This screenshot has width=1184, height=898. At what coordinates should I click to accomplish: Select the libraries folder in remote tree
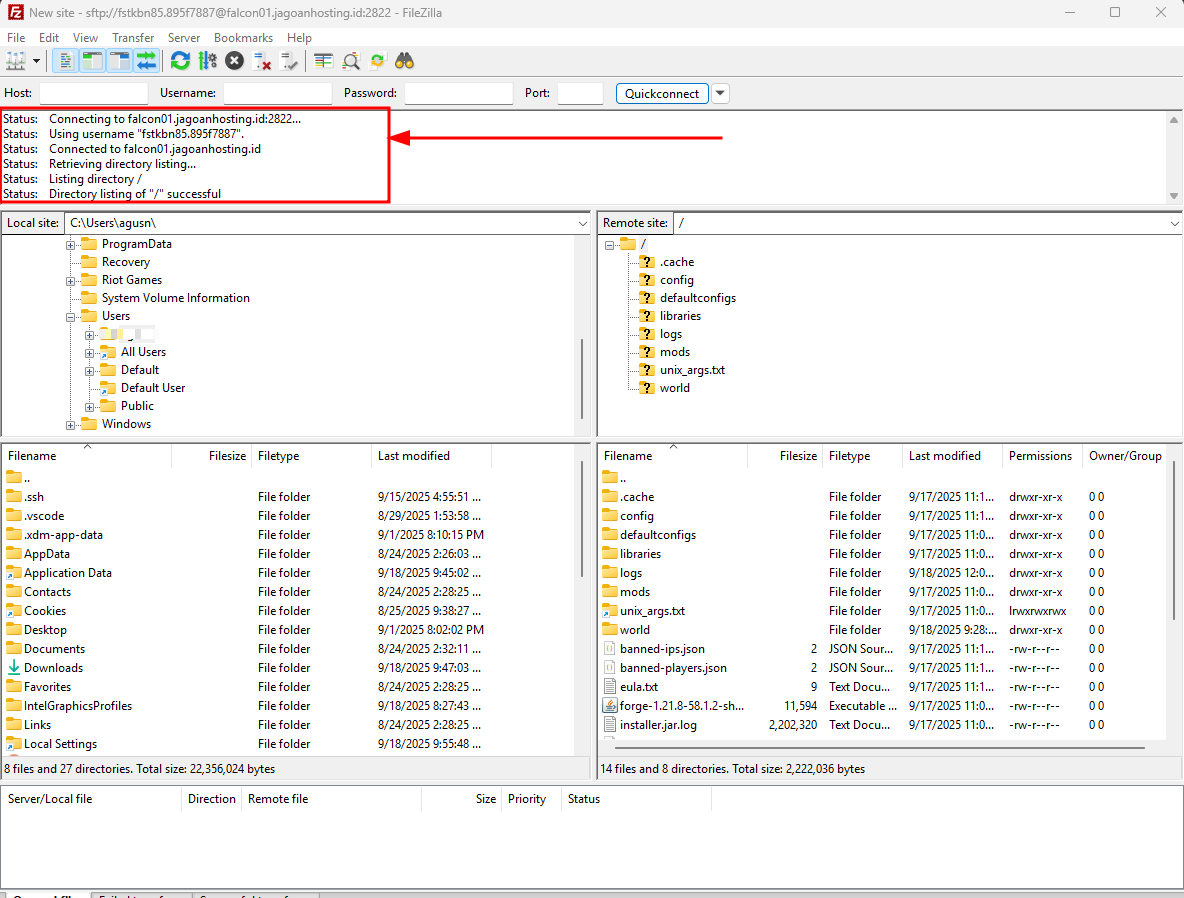(680, 316)
